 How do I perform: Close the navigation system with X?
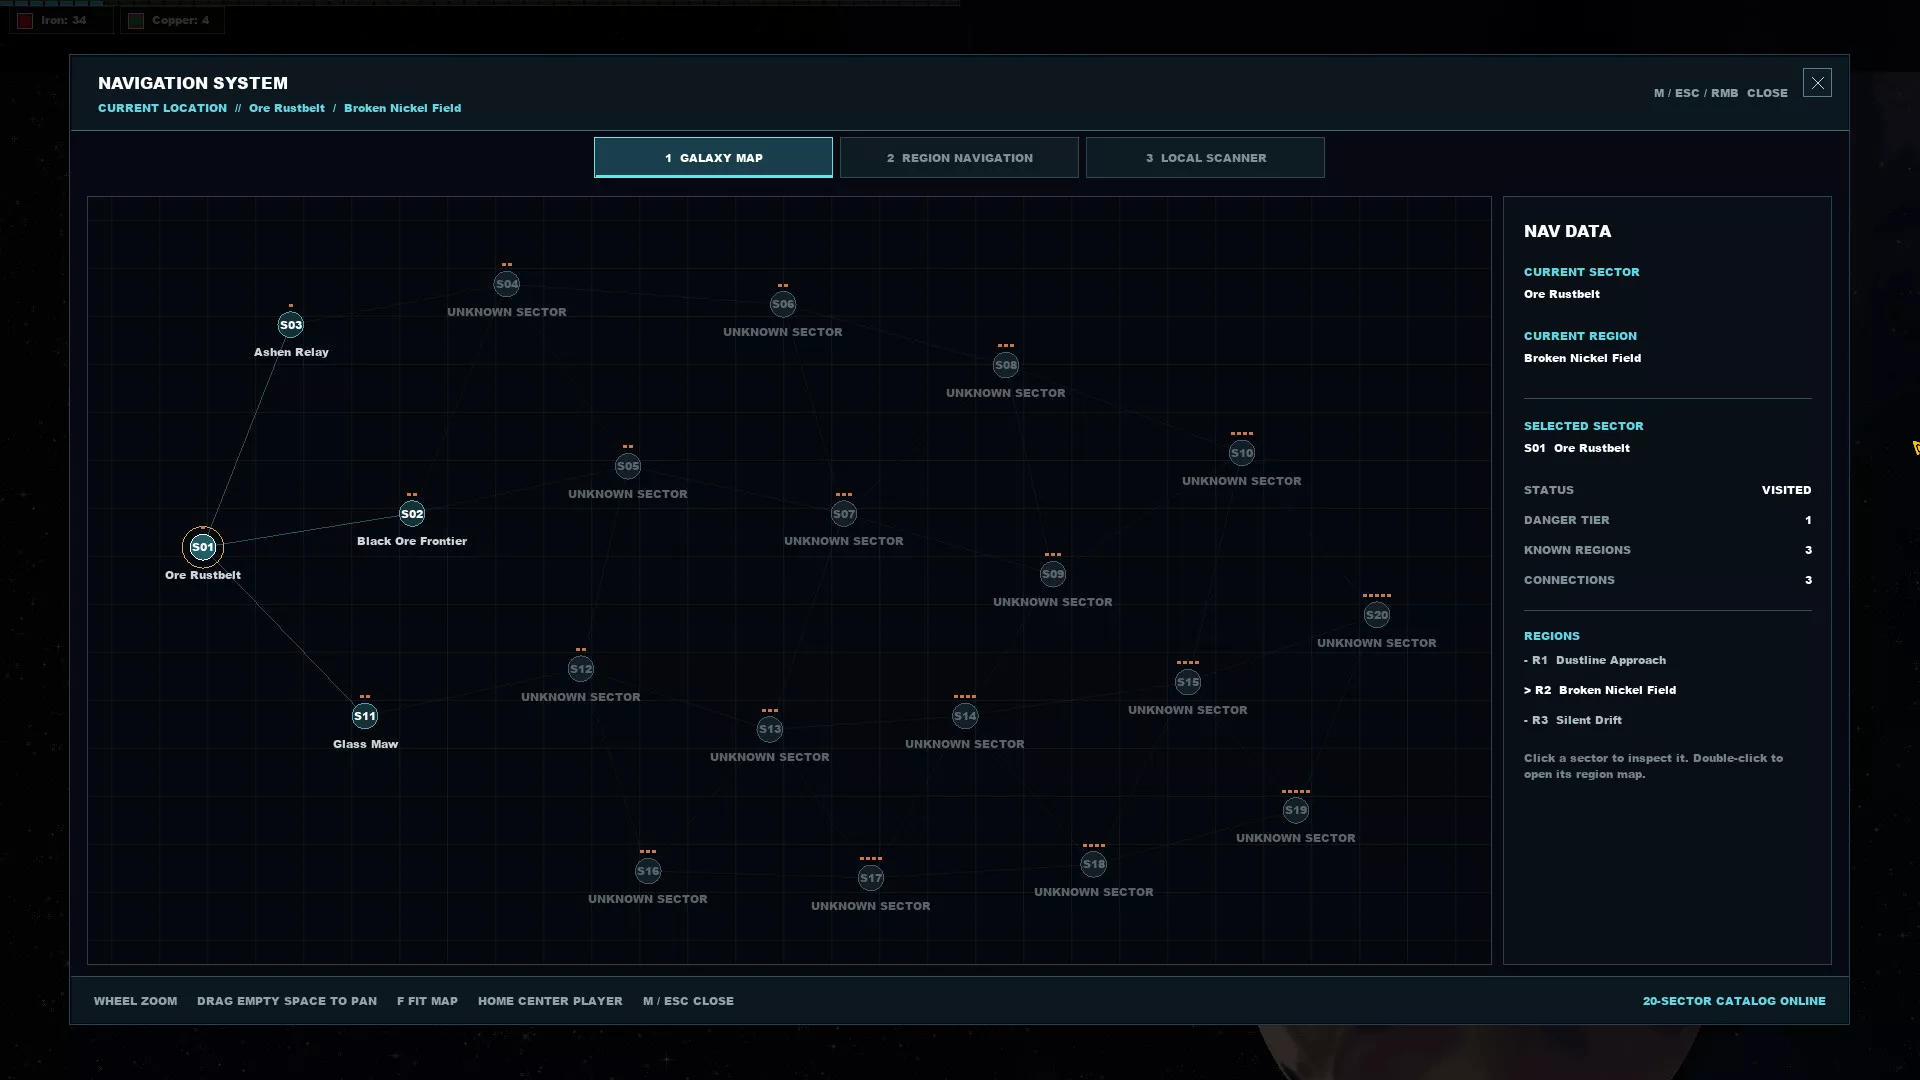click(1817, 83)
